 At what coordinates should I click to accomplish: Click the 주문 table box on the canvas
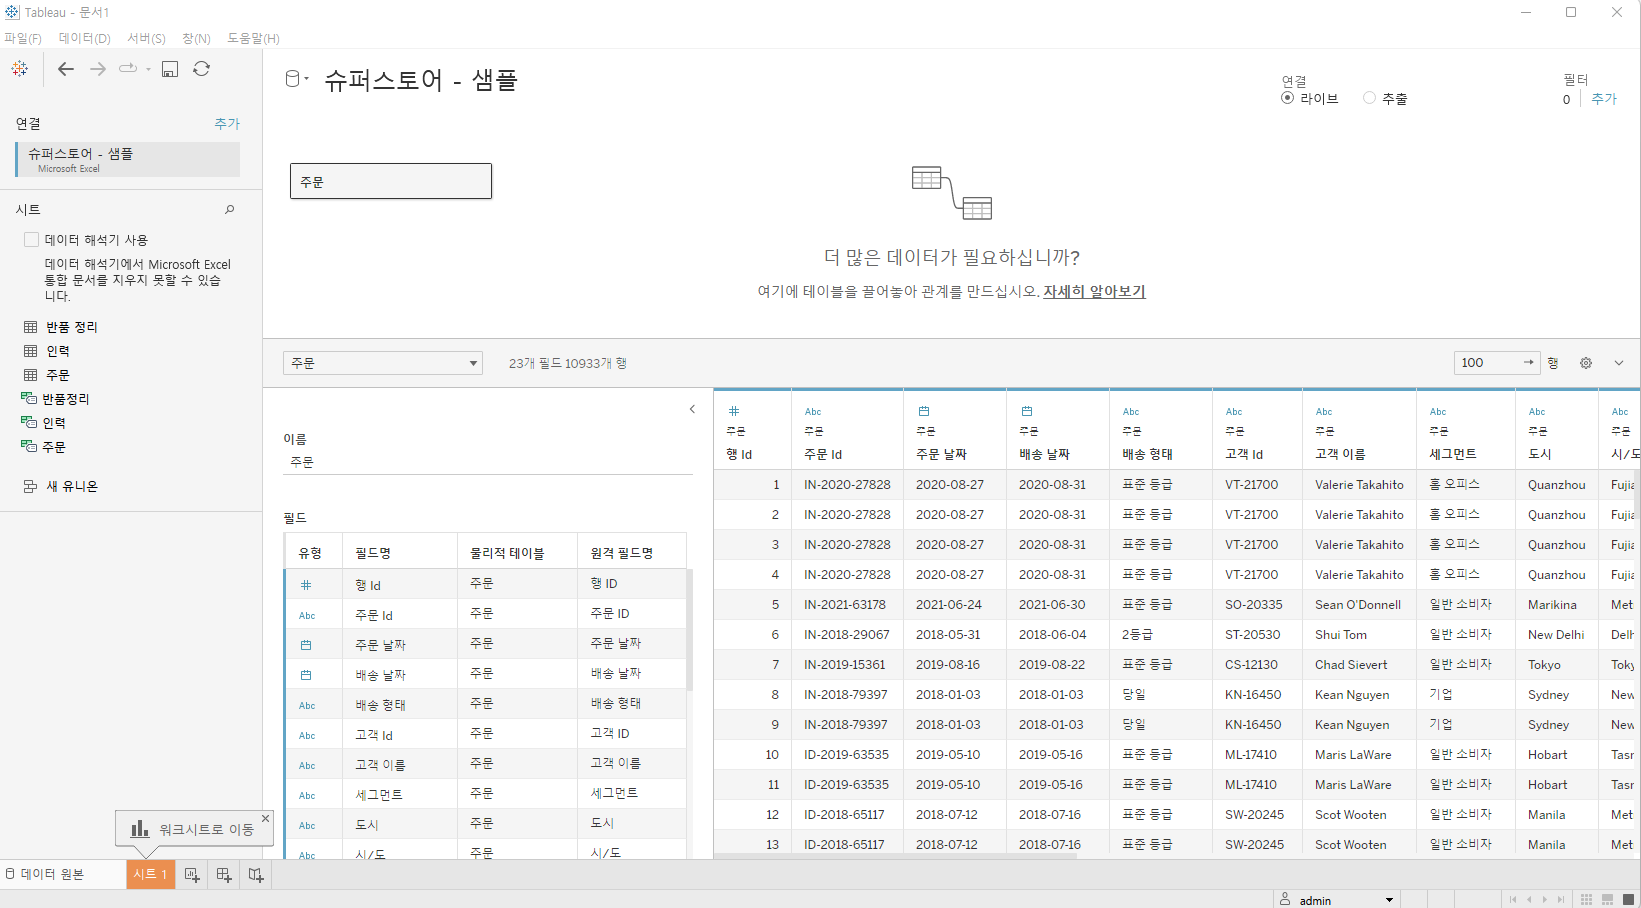(391, 181)
